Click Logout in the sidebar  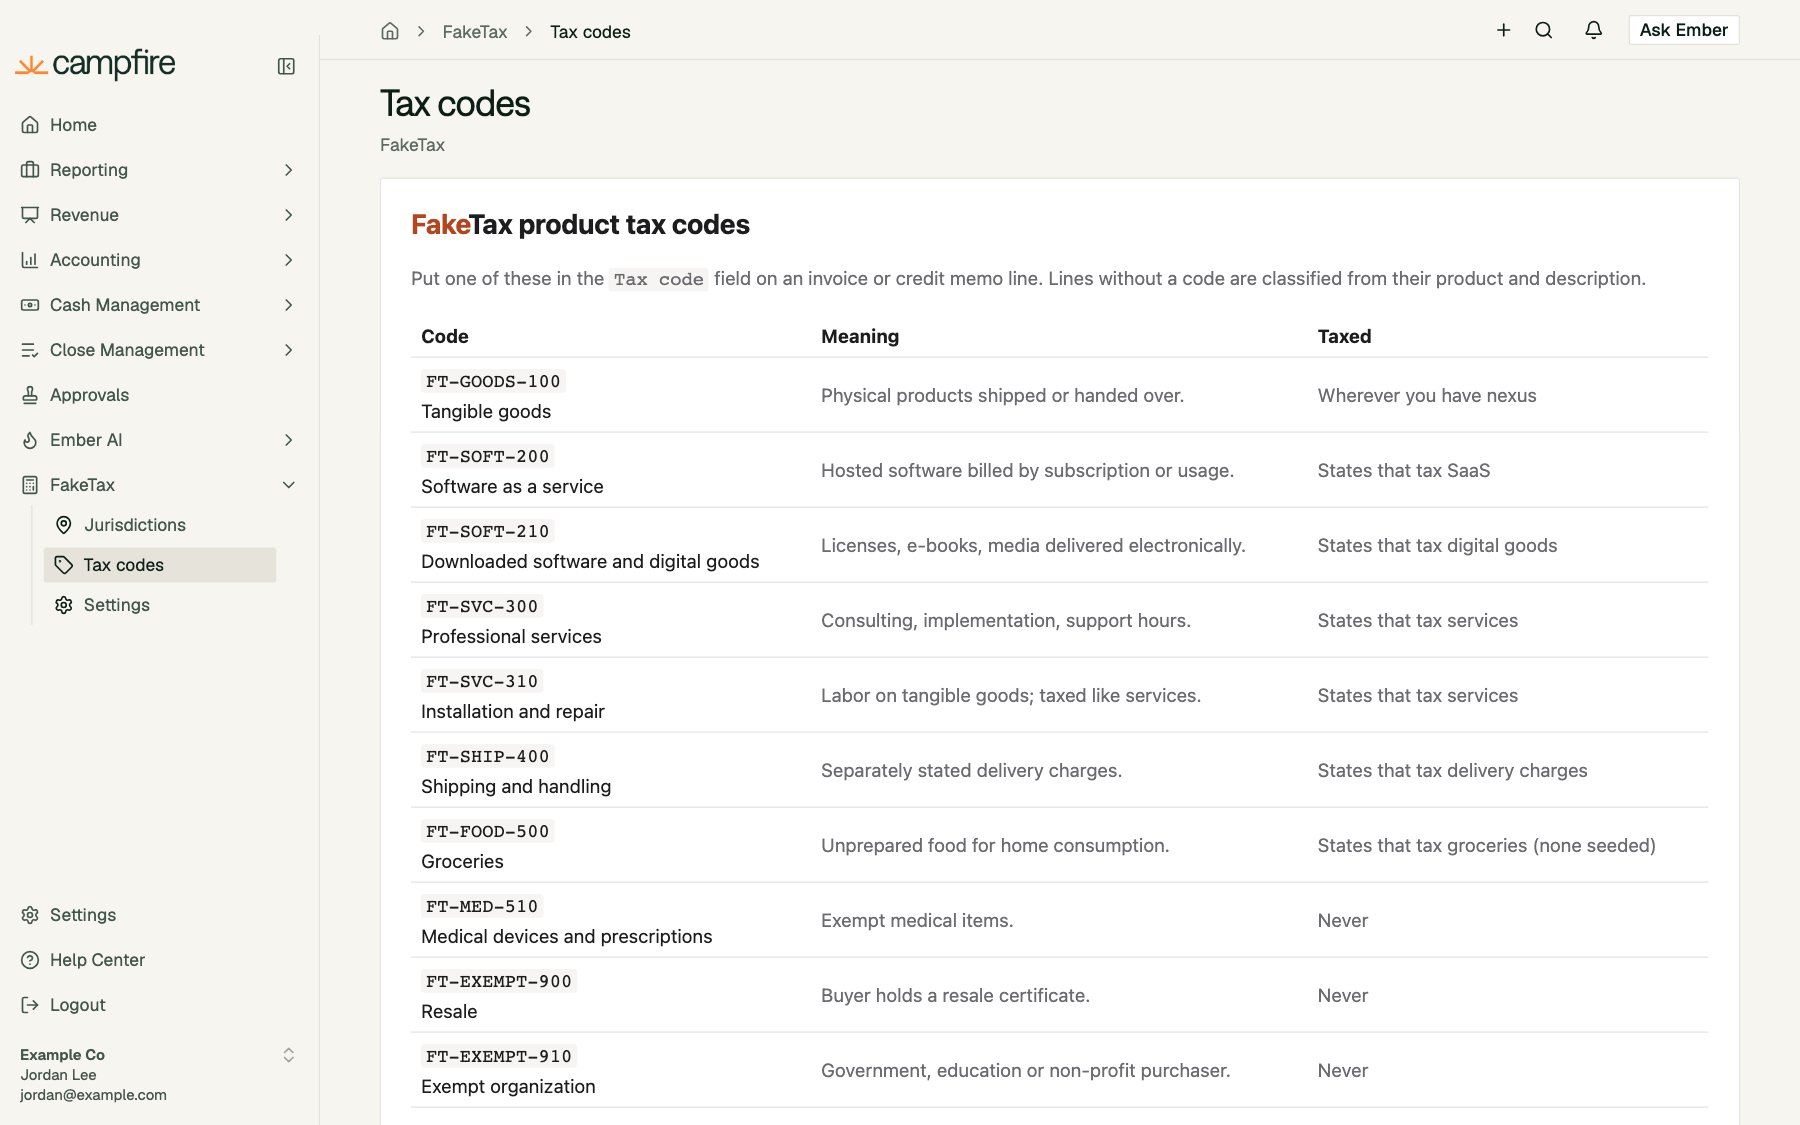pos(158,1005)
